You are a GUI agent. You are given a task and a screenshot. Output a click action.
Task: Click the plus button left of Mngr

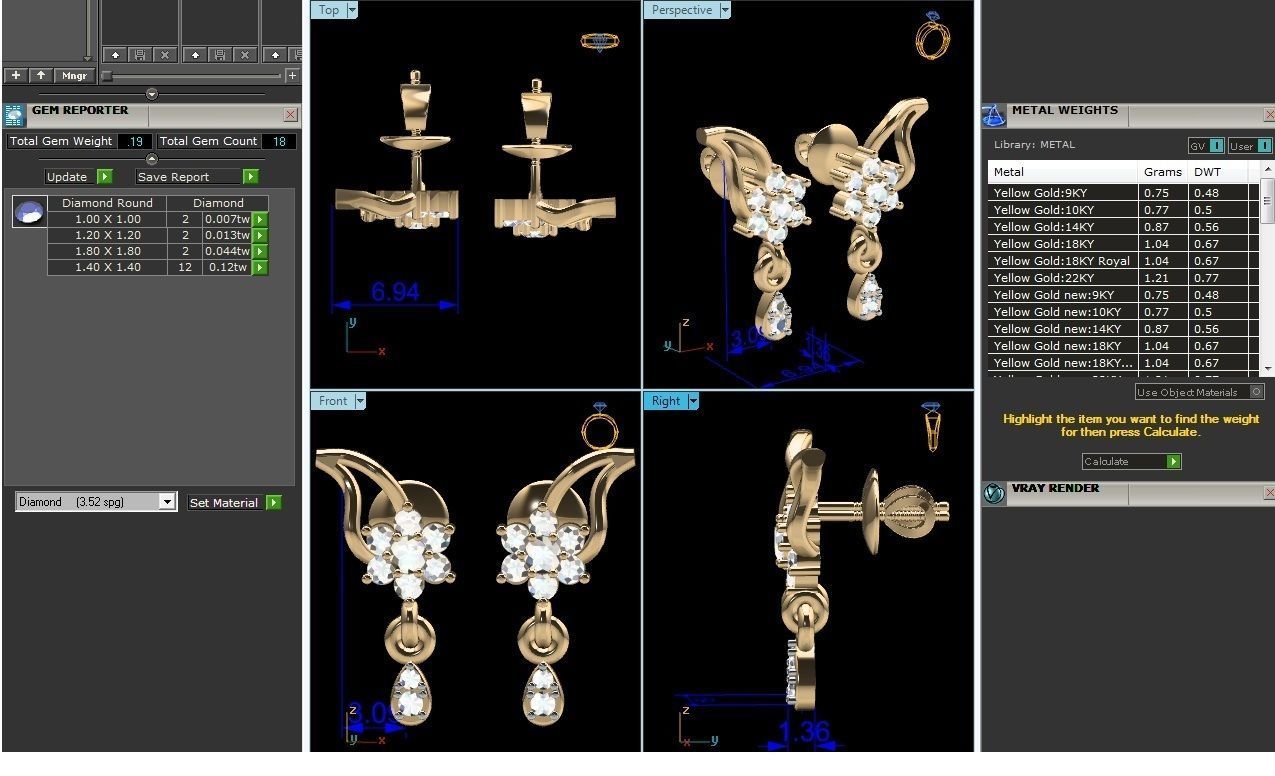[15, 75]
